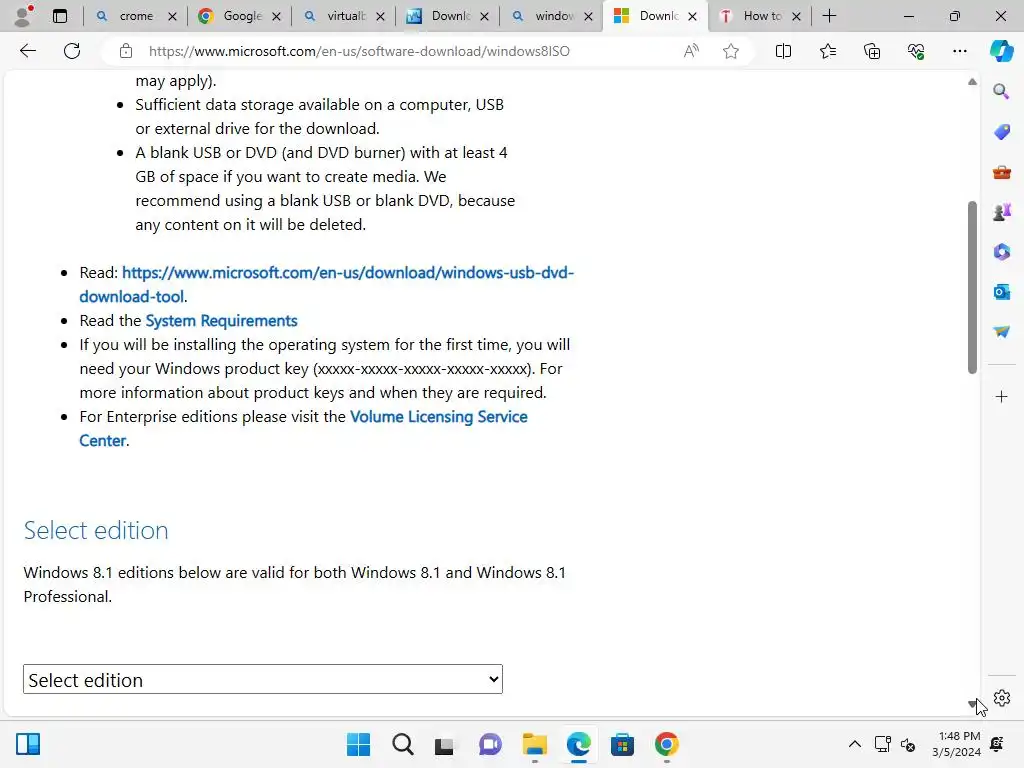Open sidebar Games chess icon

click(1001, 212)
